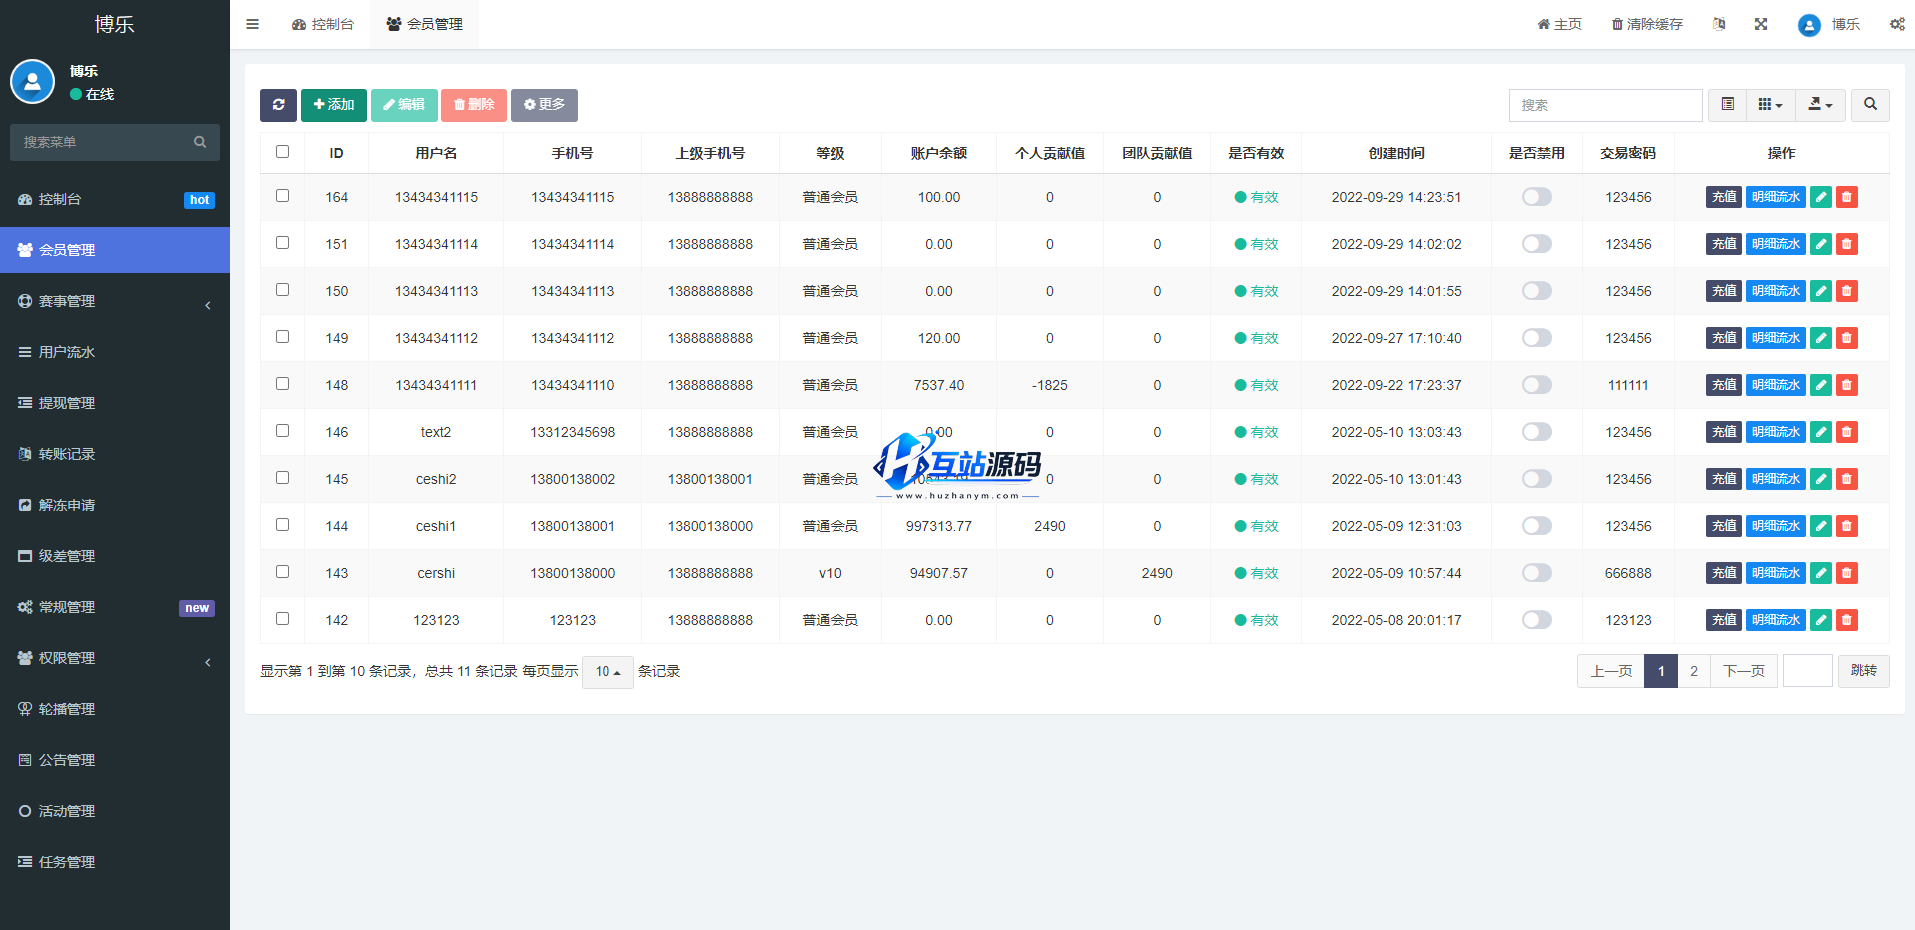1915x930 pixels.
Task: Click the search magnifier button beside export
Action: point(1870,105)
